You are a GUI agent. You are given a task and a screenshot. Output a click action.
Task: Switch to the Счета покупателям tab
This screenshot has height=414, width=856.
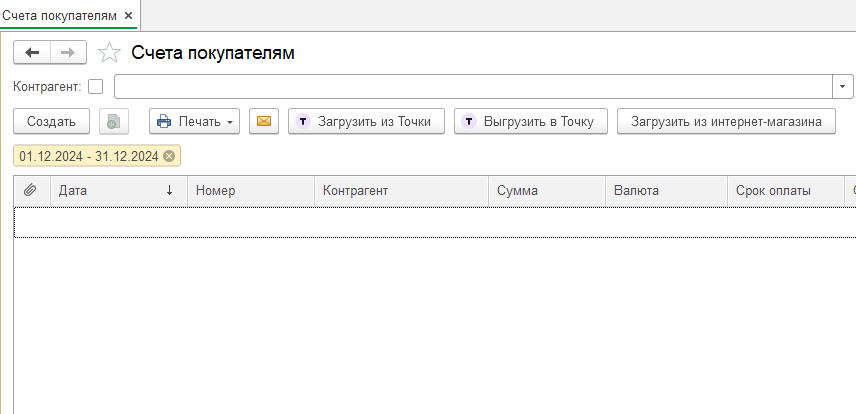point(60,15)
